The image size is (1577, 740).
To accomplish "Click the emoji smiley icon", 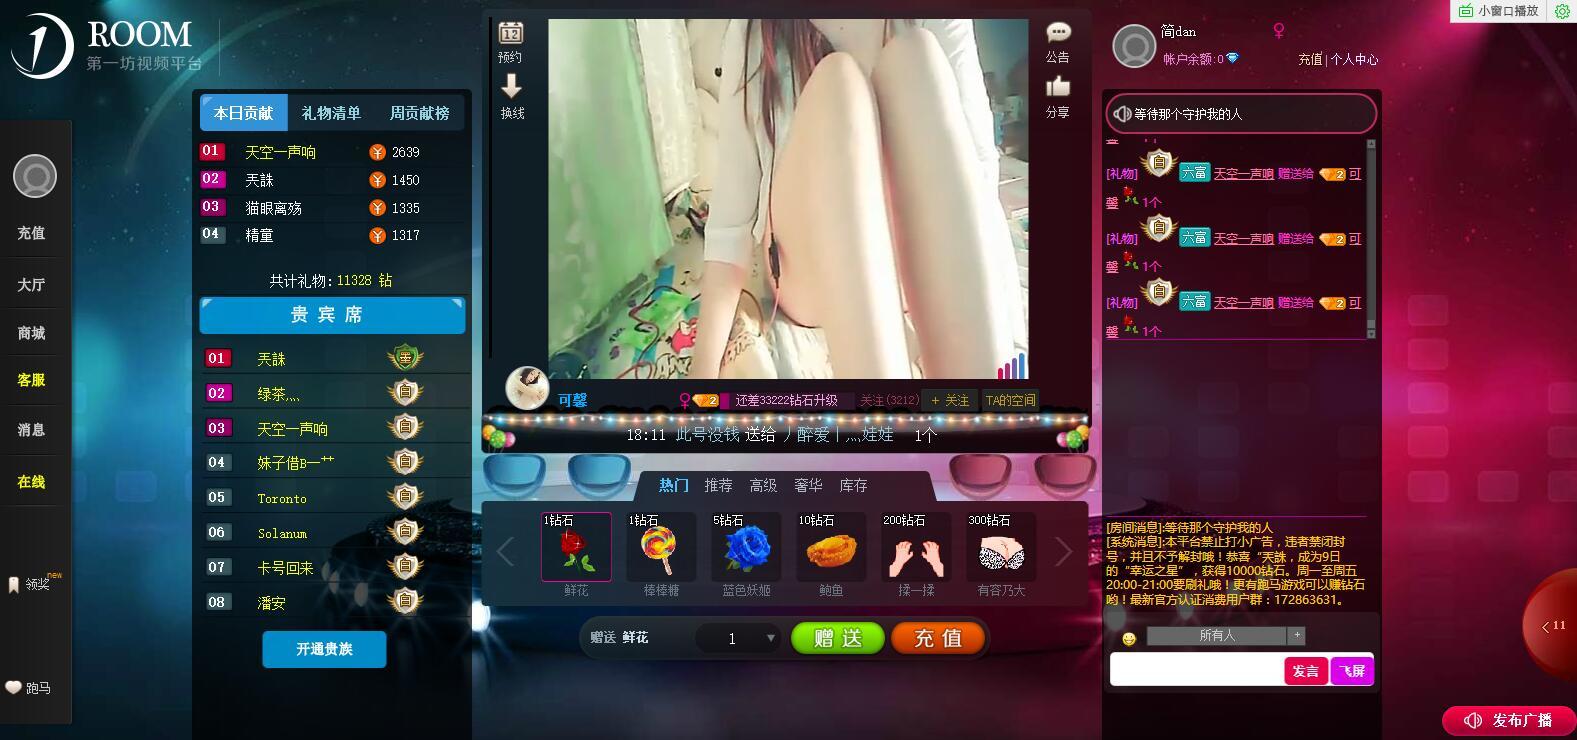I will pyautogui.click(x=1129, y=638).
